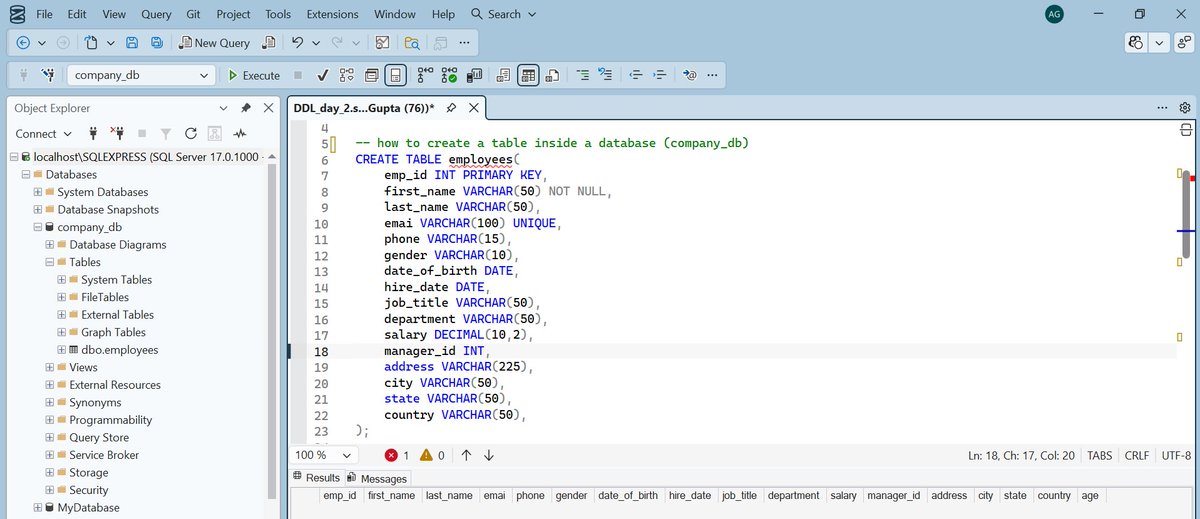Toggle Include Actual Execution Plan

424,75
